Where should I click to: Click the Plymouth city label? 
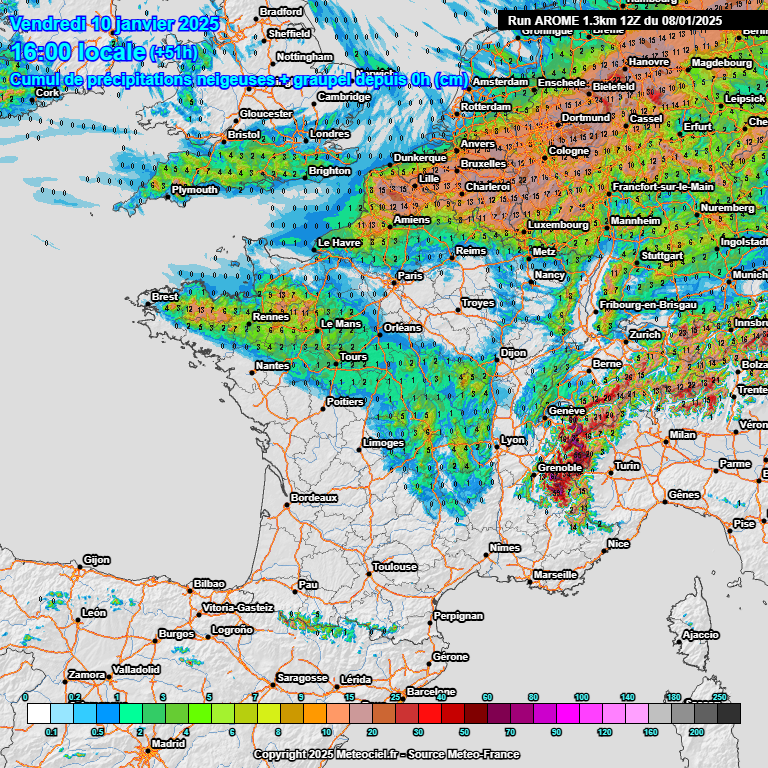coord(194,190)
